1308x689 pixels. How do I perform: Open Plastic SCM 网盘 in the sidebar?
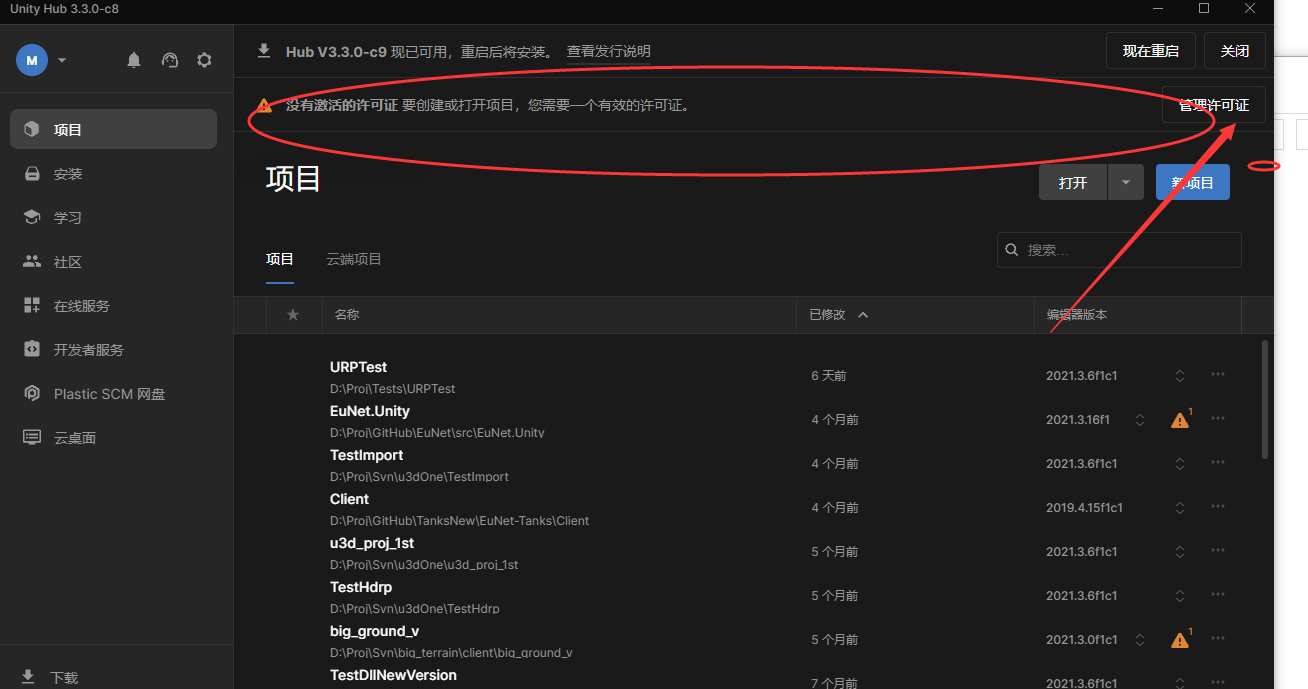click(113, 394)
